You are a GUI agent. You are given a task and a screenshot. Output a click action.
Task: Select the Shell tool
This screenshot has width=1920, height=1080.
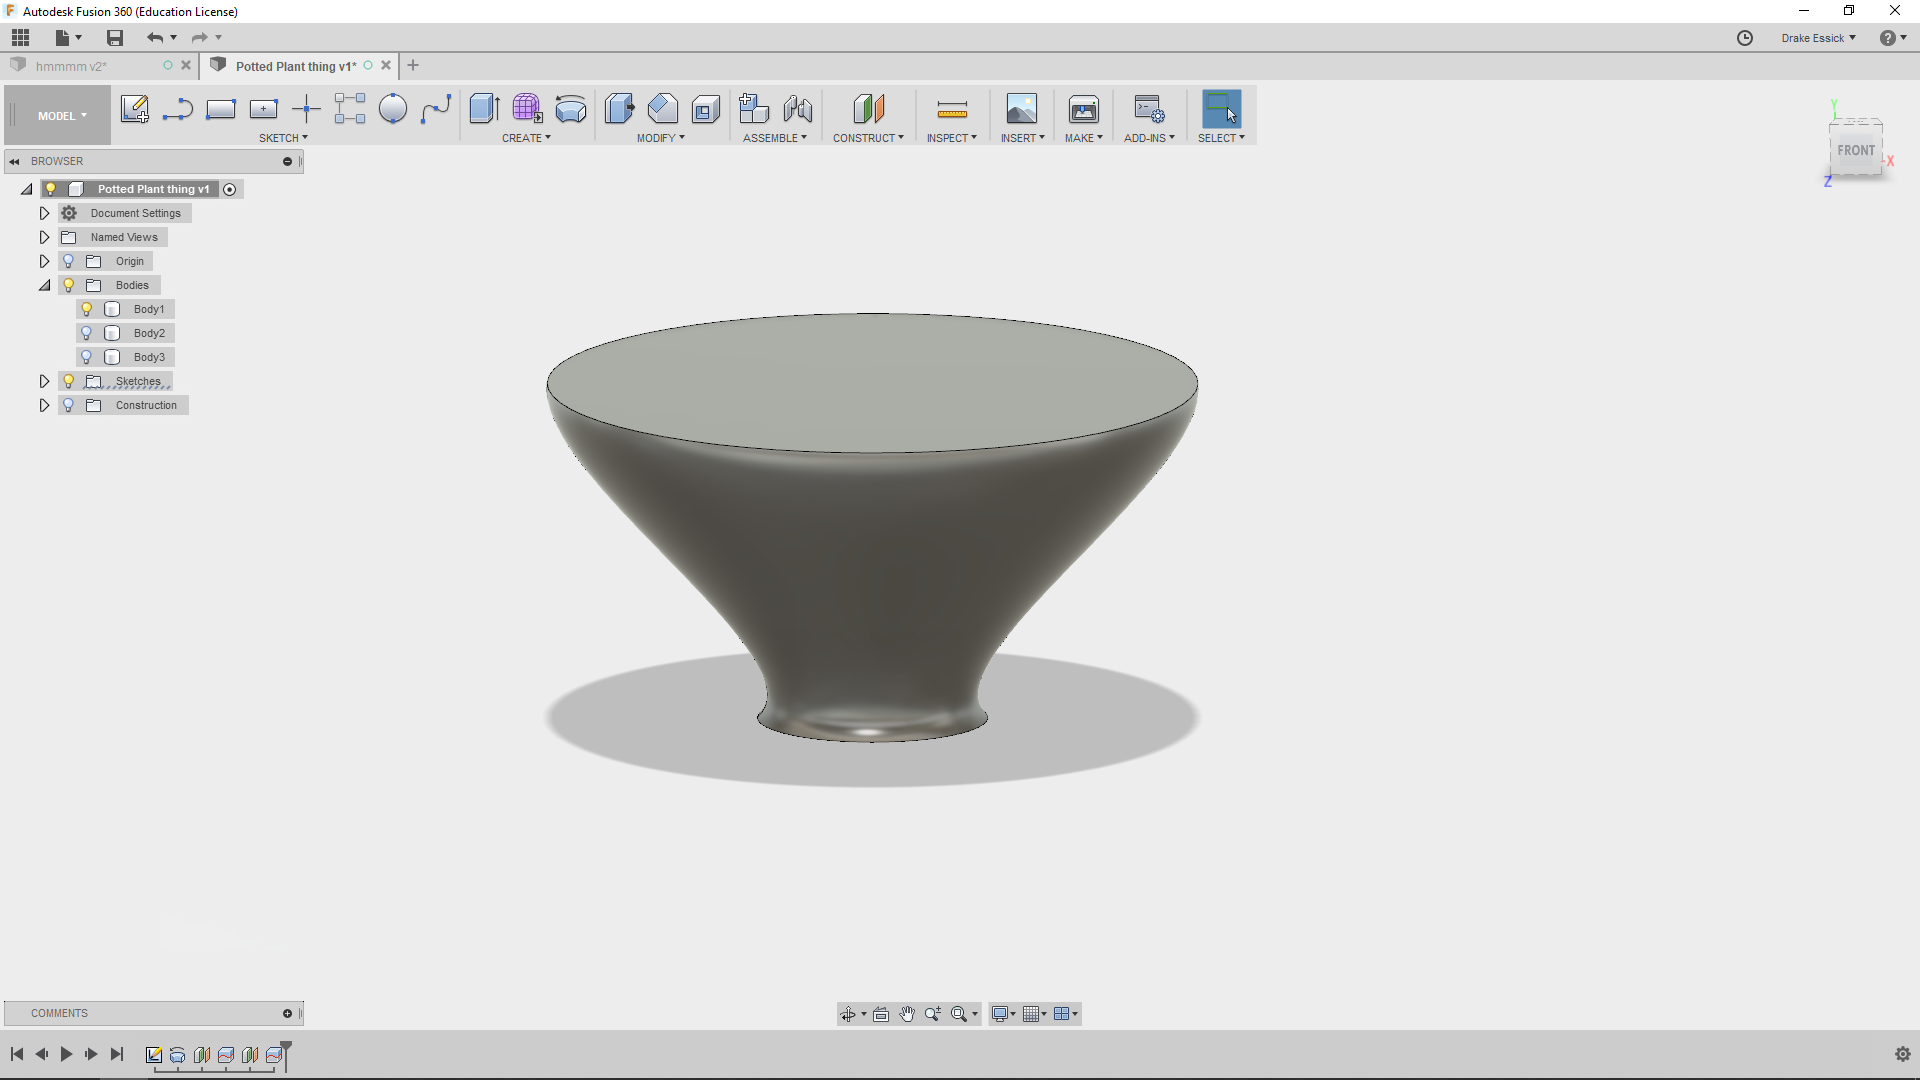coord(705,109)
